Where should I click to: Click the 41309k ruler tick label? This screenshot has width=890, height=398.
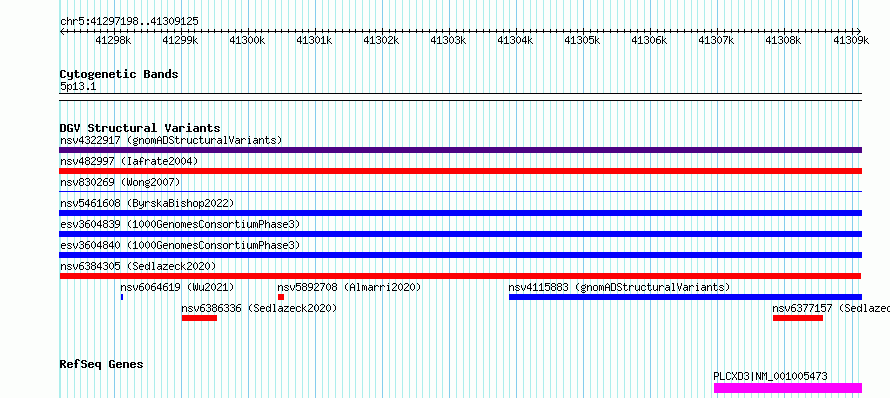point(851,40)
